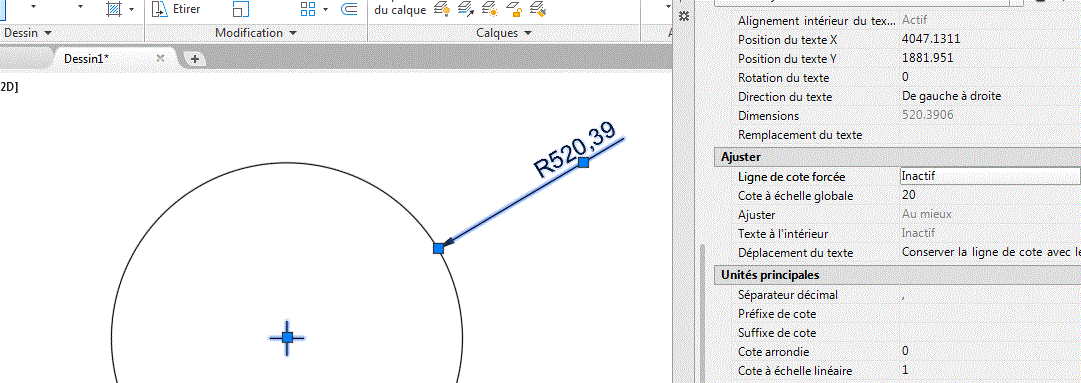The width and height of the screenshot is (1081, 383).
Task: Click the layer unlock padlock icon
Action: click(514, 9)
